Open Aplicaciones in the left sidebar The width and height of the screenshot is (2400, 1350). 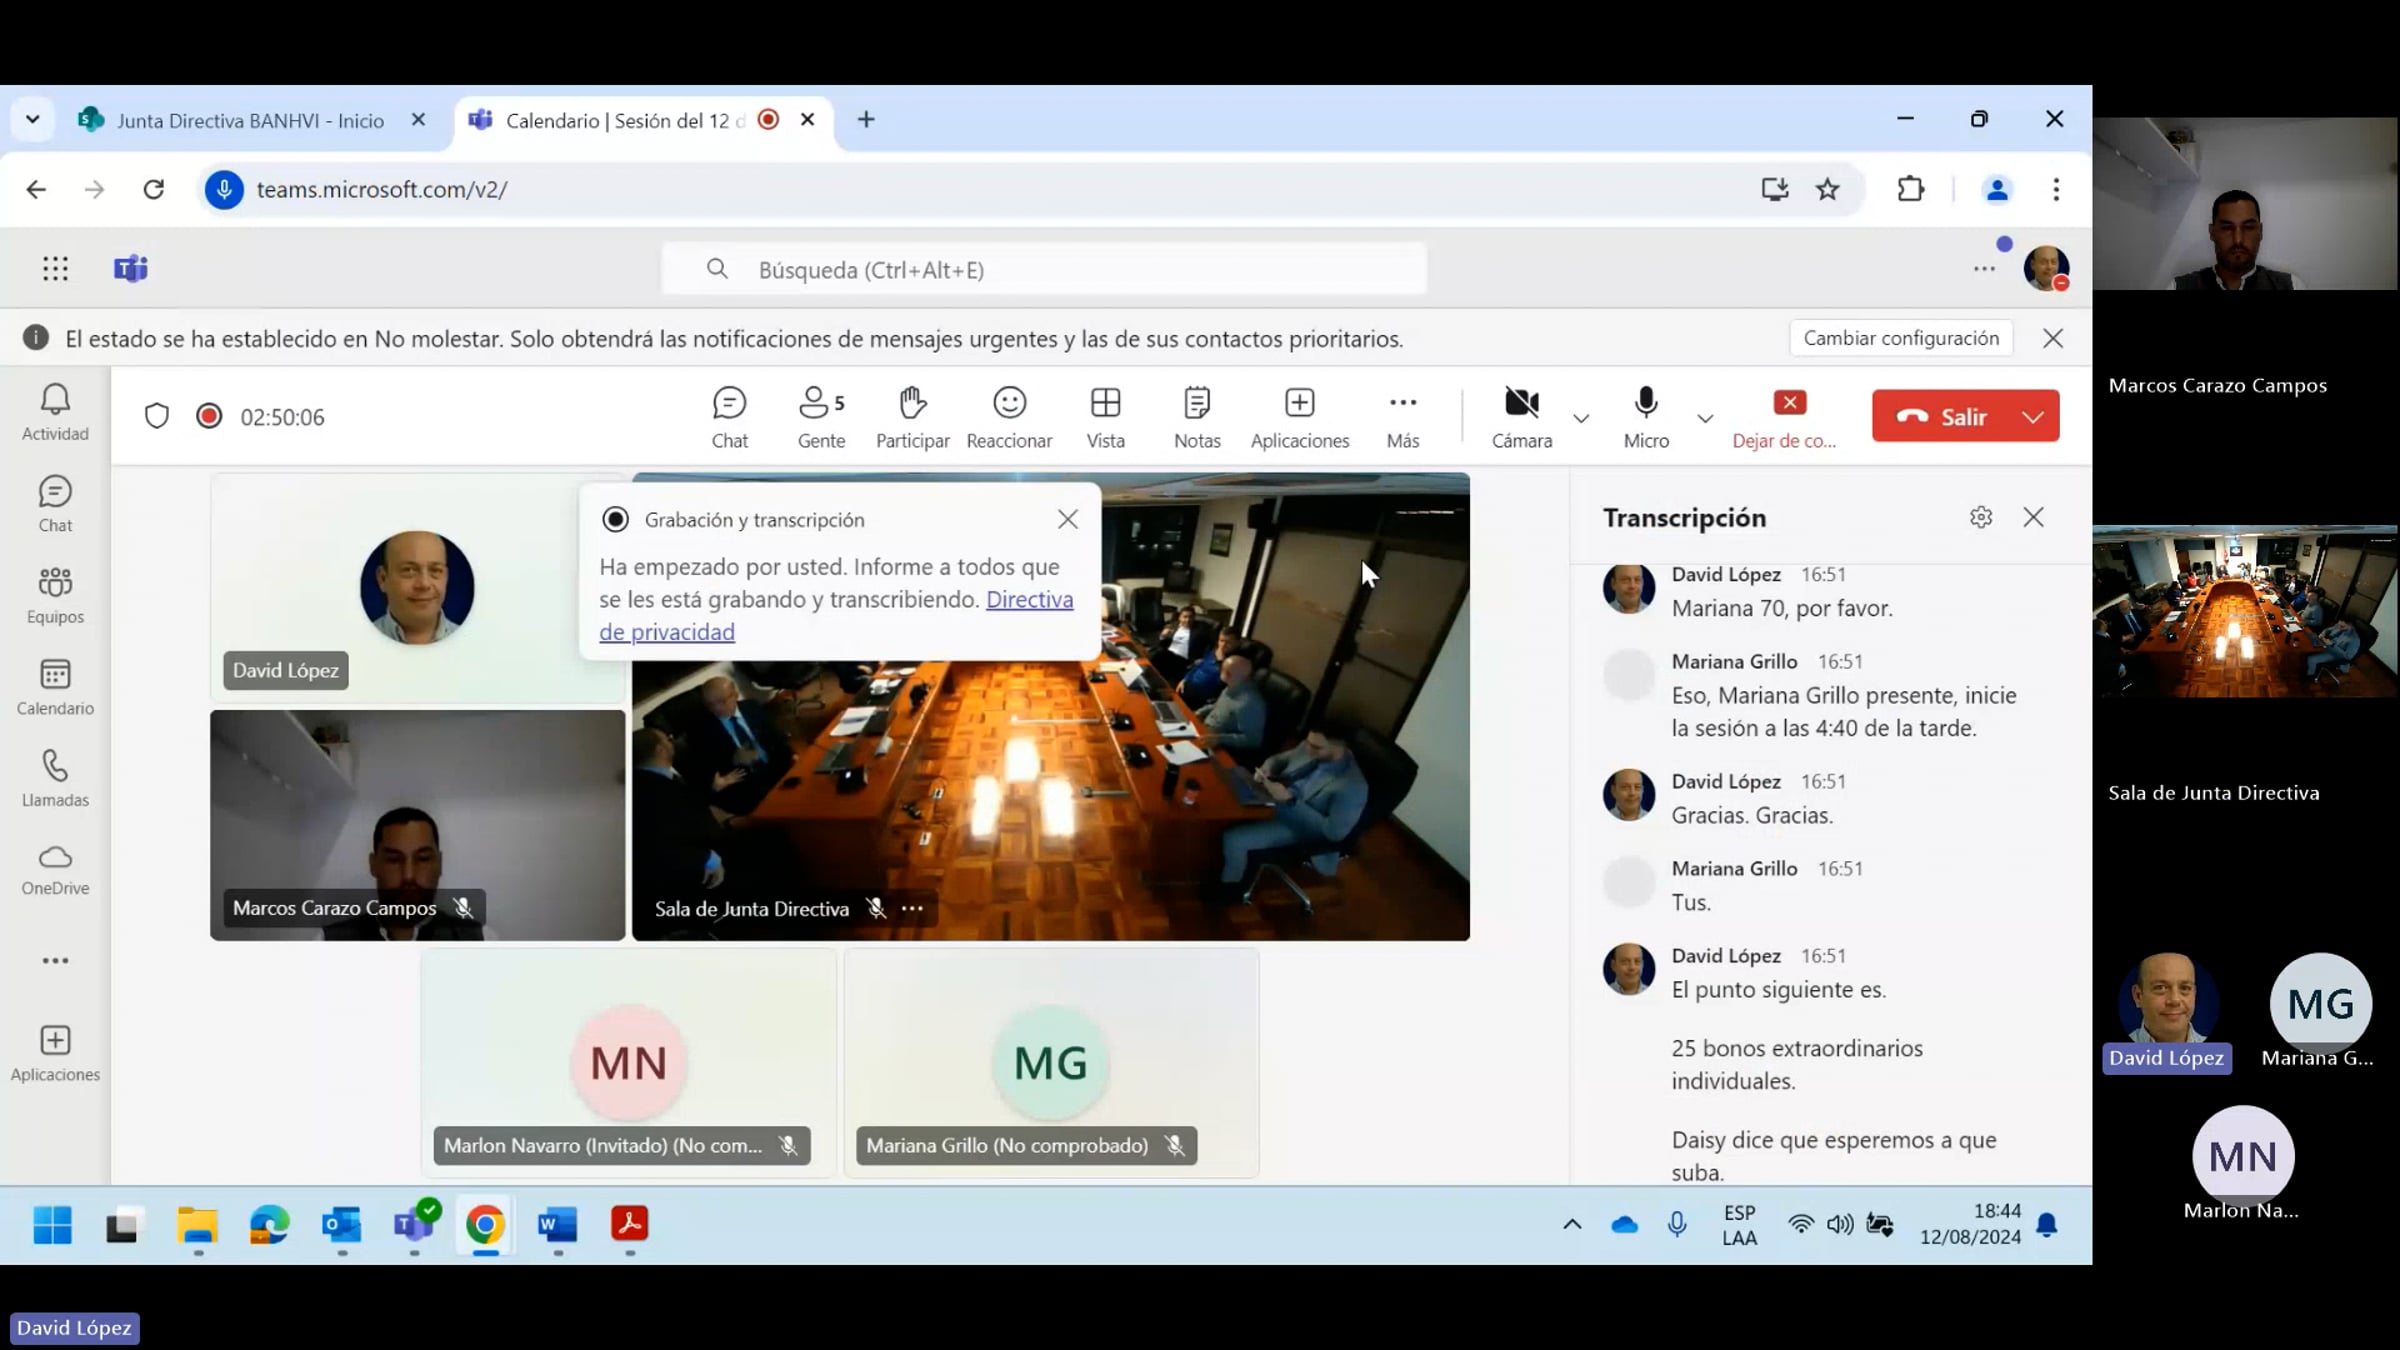(55, 1053)
